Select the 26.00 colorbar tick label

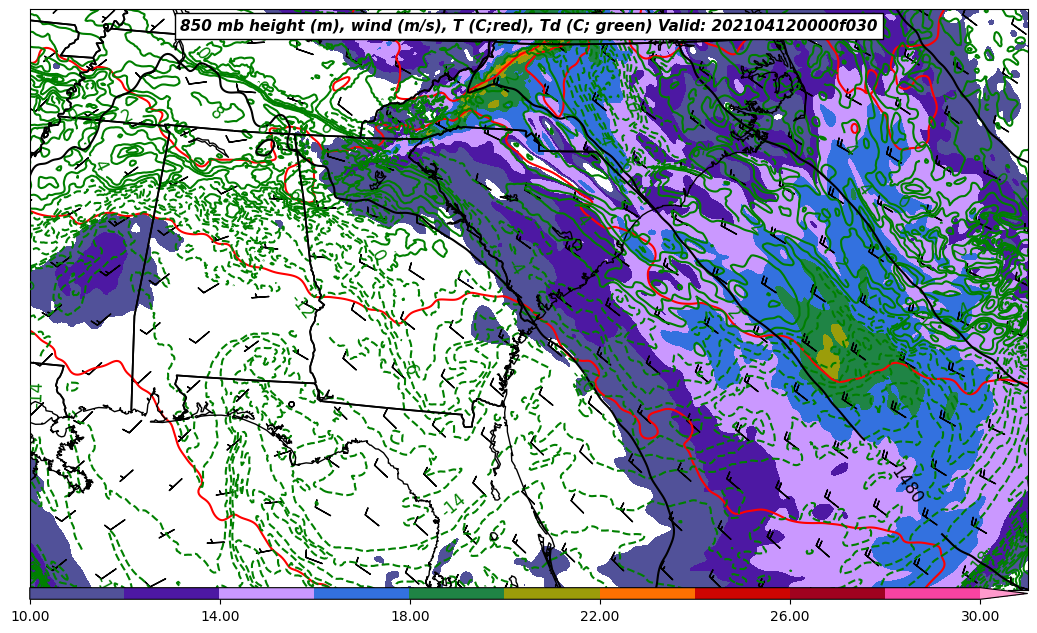pyautogui.click(x=790, y=616)
